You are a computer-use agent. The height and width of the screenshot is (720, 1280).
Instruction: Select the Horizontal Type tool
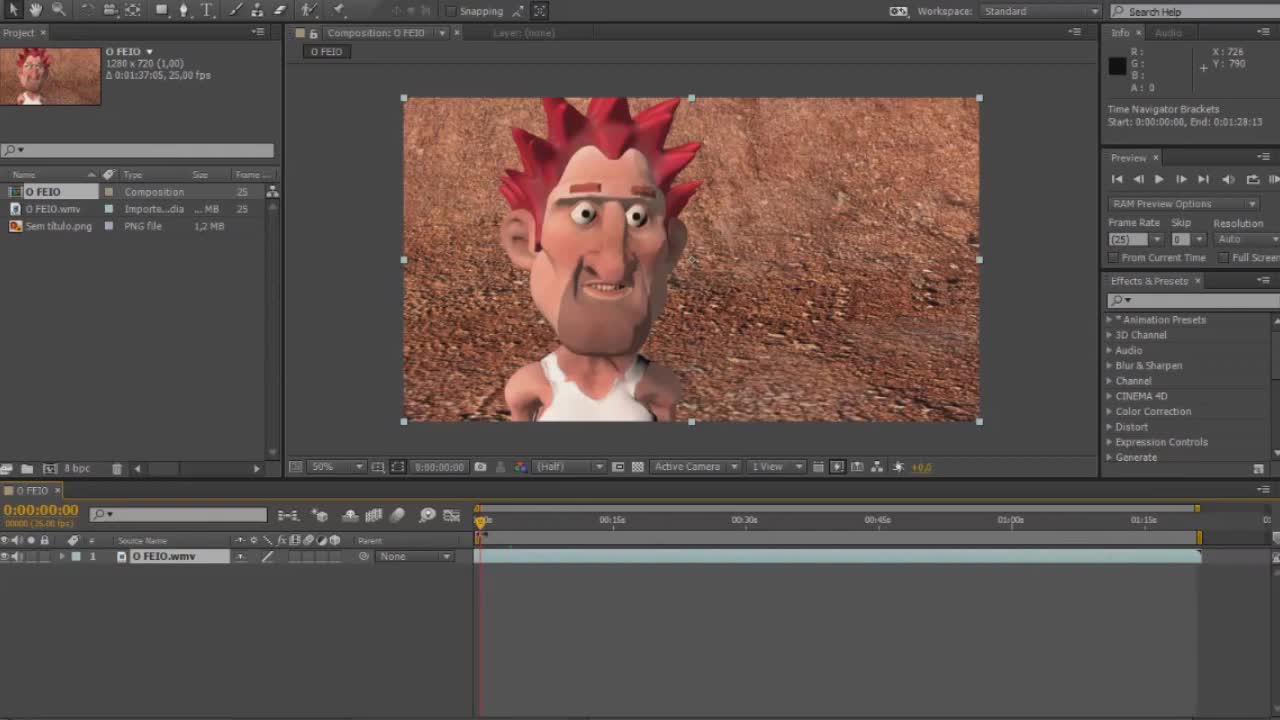pyautogui.click(x=207, y=10)
